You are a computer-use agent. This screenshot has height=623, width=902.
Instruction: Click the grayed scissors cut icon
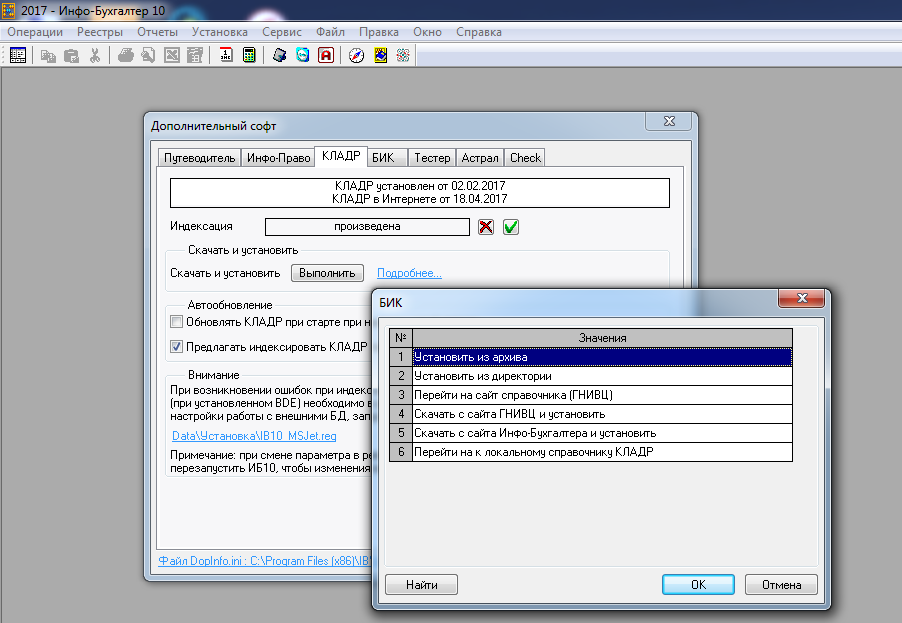click(x=95, y=55)
